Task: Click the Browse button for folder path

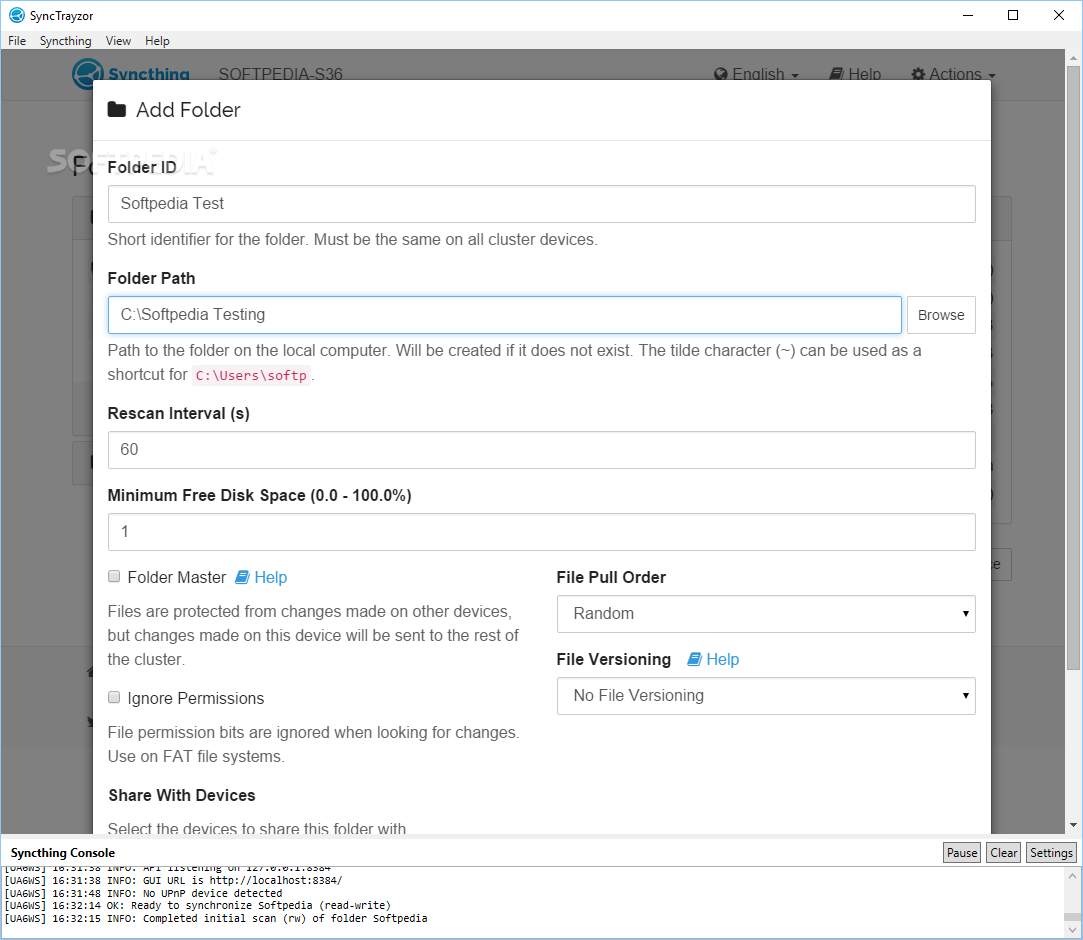Action: coord(941,315)
